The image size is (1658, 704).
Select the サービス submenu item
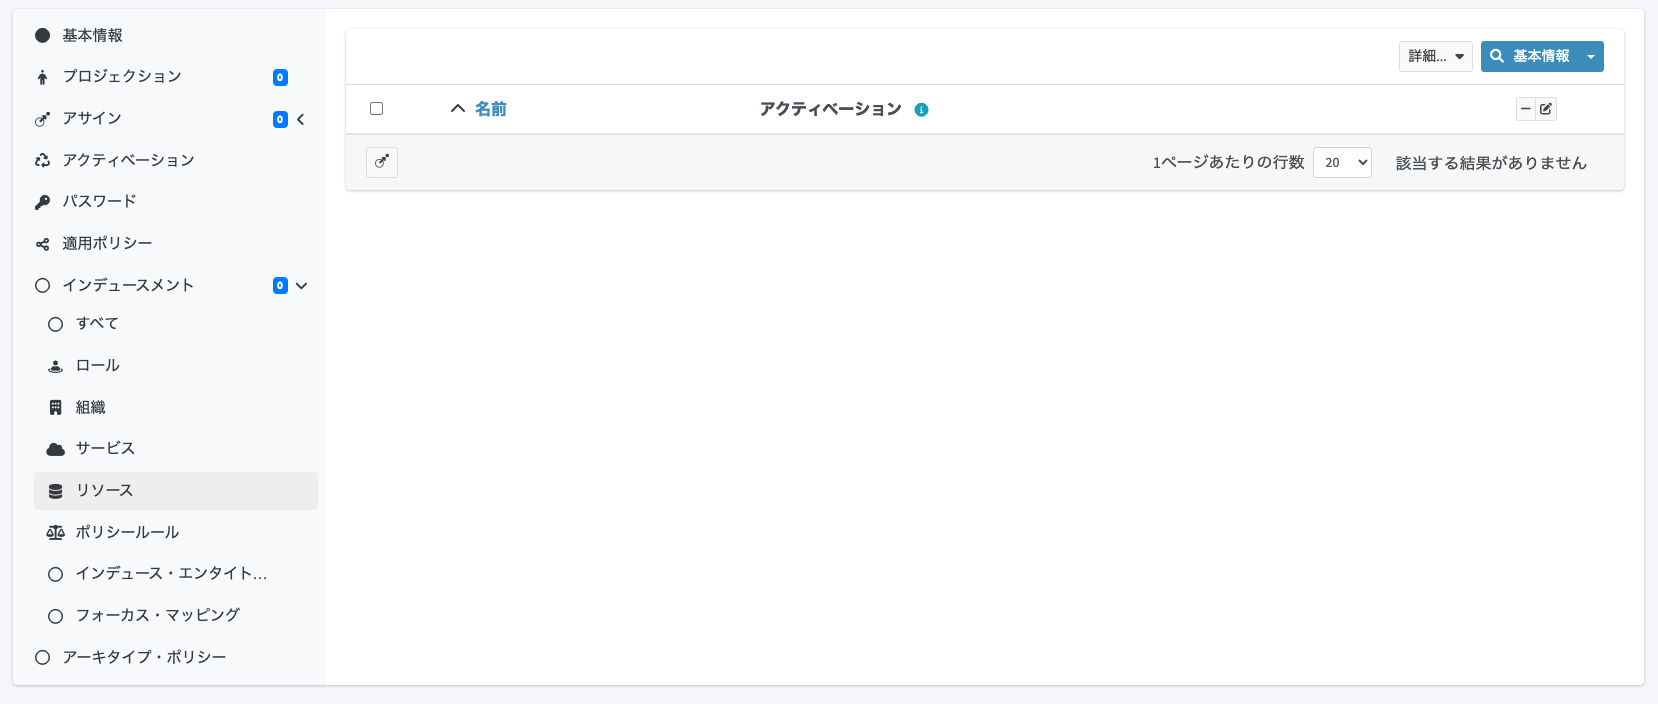tap(175, 449)
